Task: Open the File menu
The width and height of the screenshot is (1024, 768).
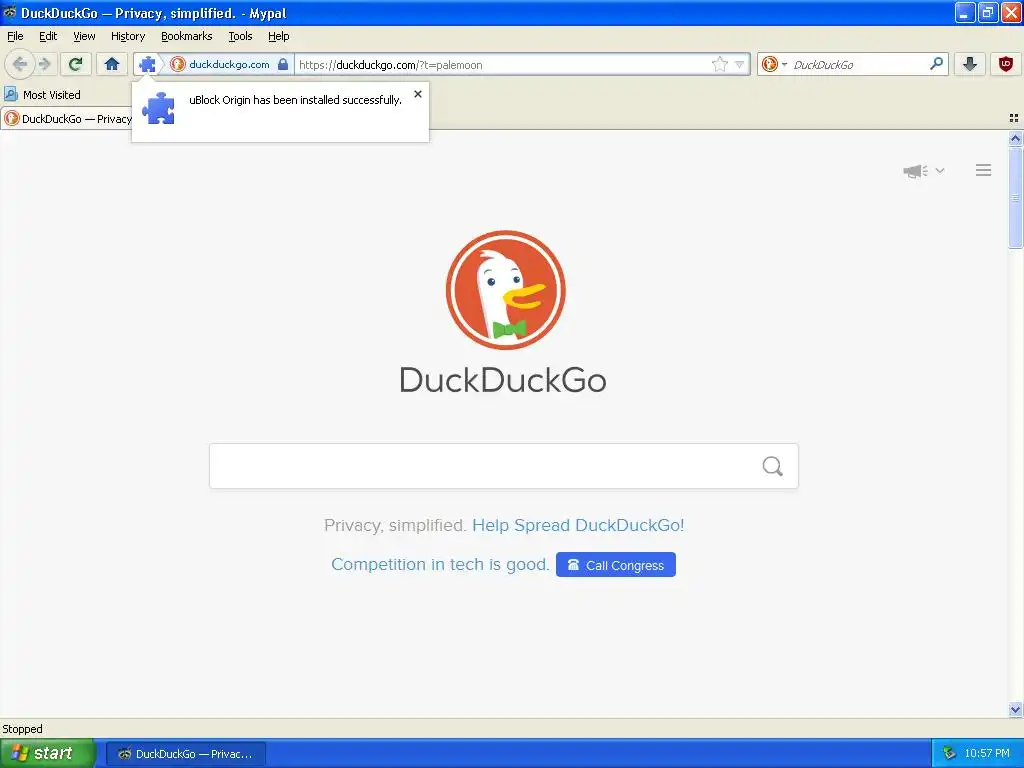Action: click(x=15, y=37)
